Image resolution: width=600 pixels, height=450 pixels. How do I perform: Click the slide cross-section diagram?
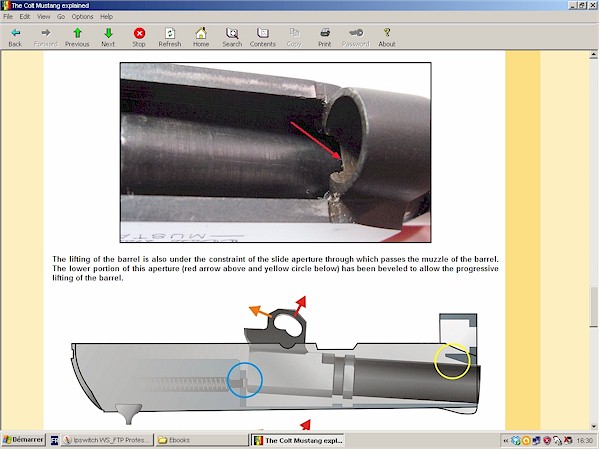(276, 360)
